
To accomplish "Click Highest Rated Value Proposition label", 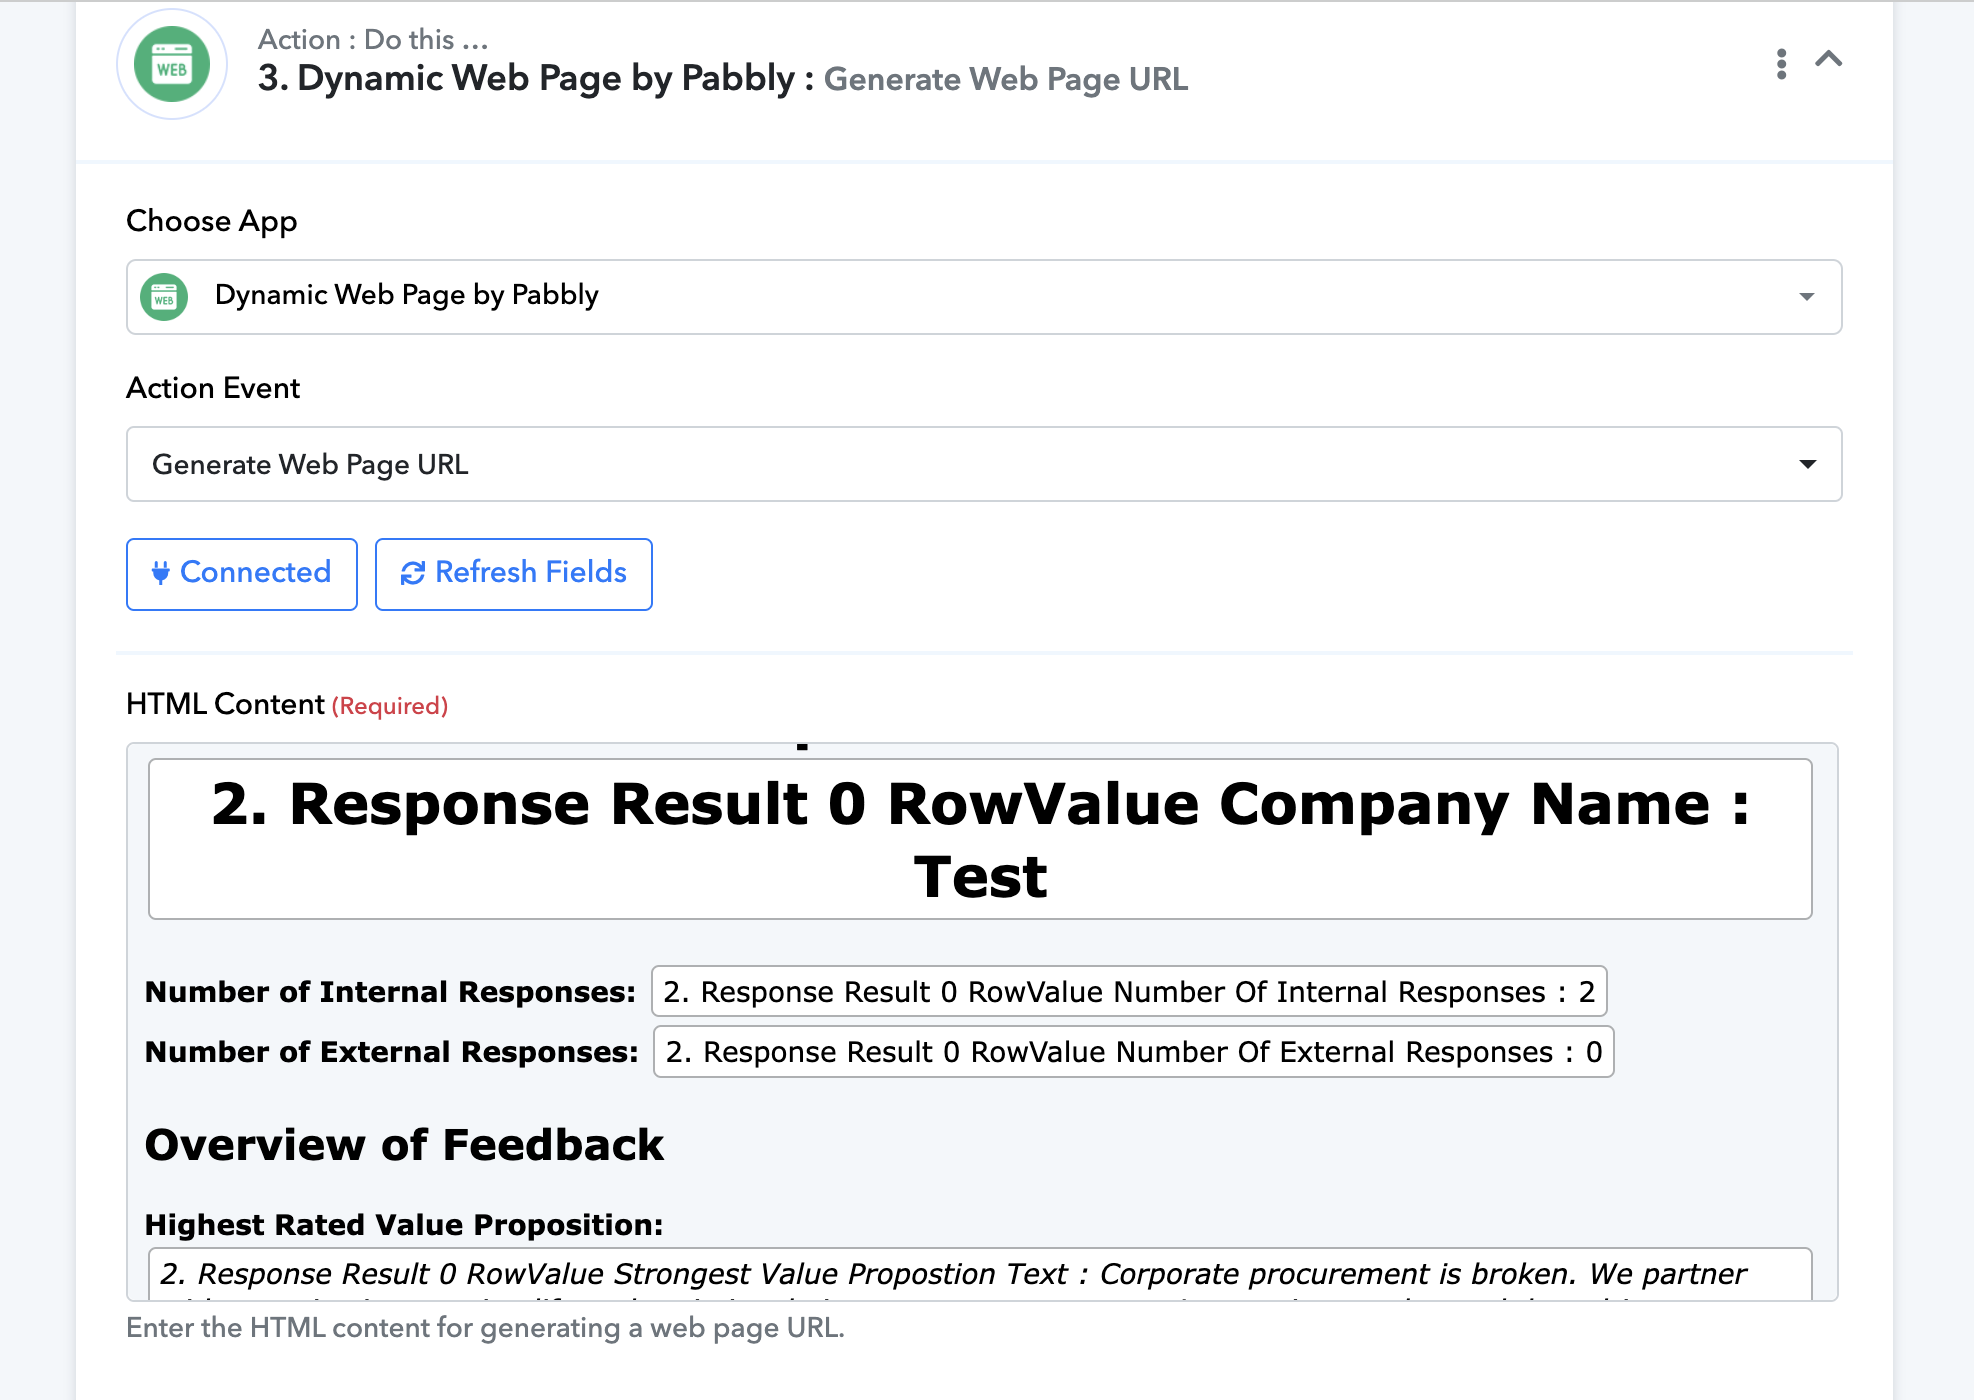I will pyautogui.click(x=404, y=1224).
